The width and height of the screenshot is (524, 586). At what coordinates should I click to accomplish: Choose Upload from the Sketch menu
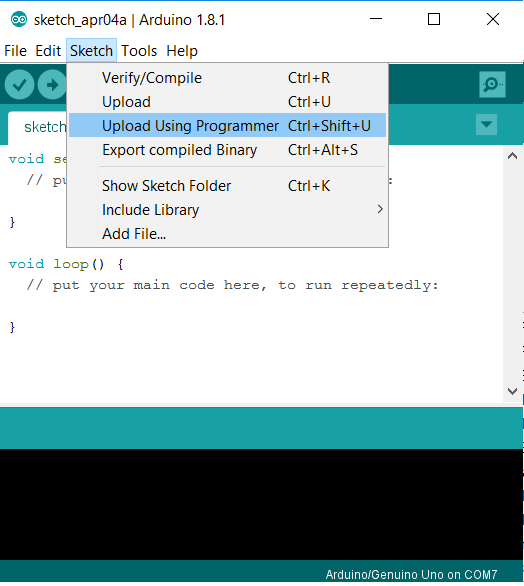(x=227, y=102)
